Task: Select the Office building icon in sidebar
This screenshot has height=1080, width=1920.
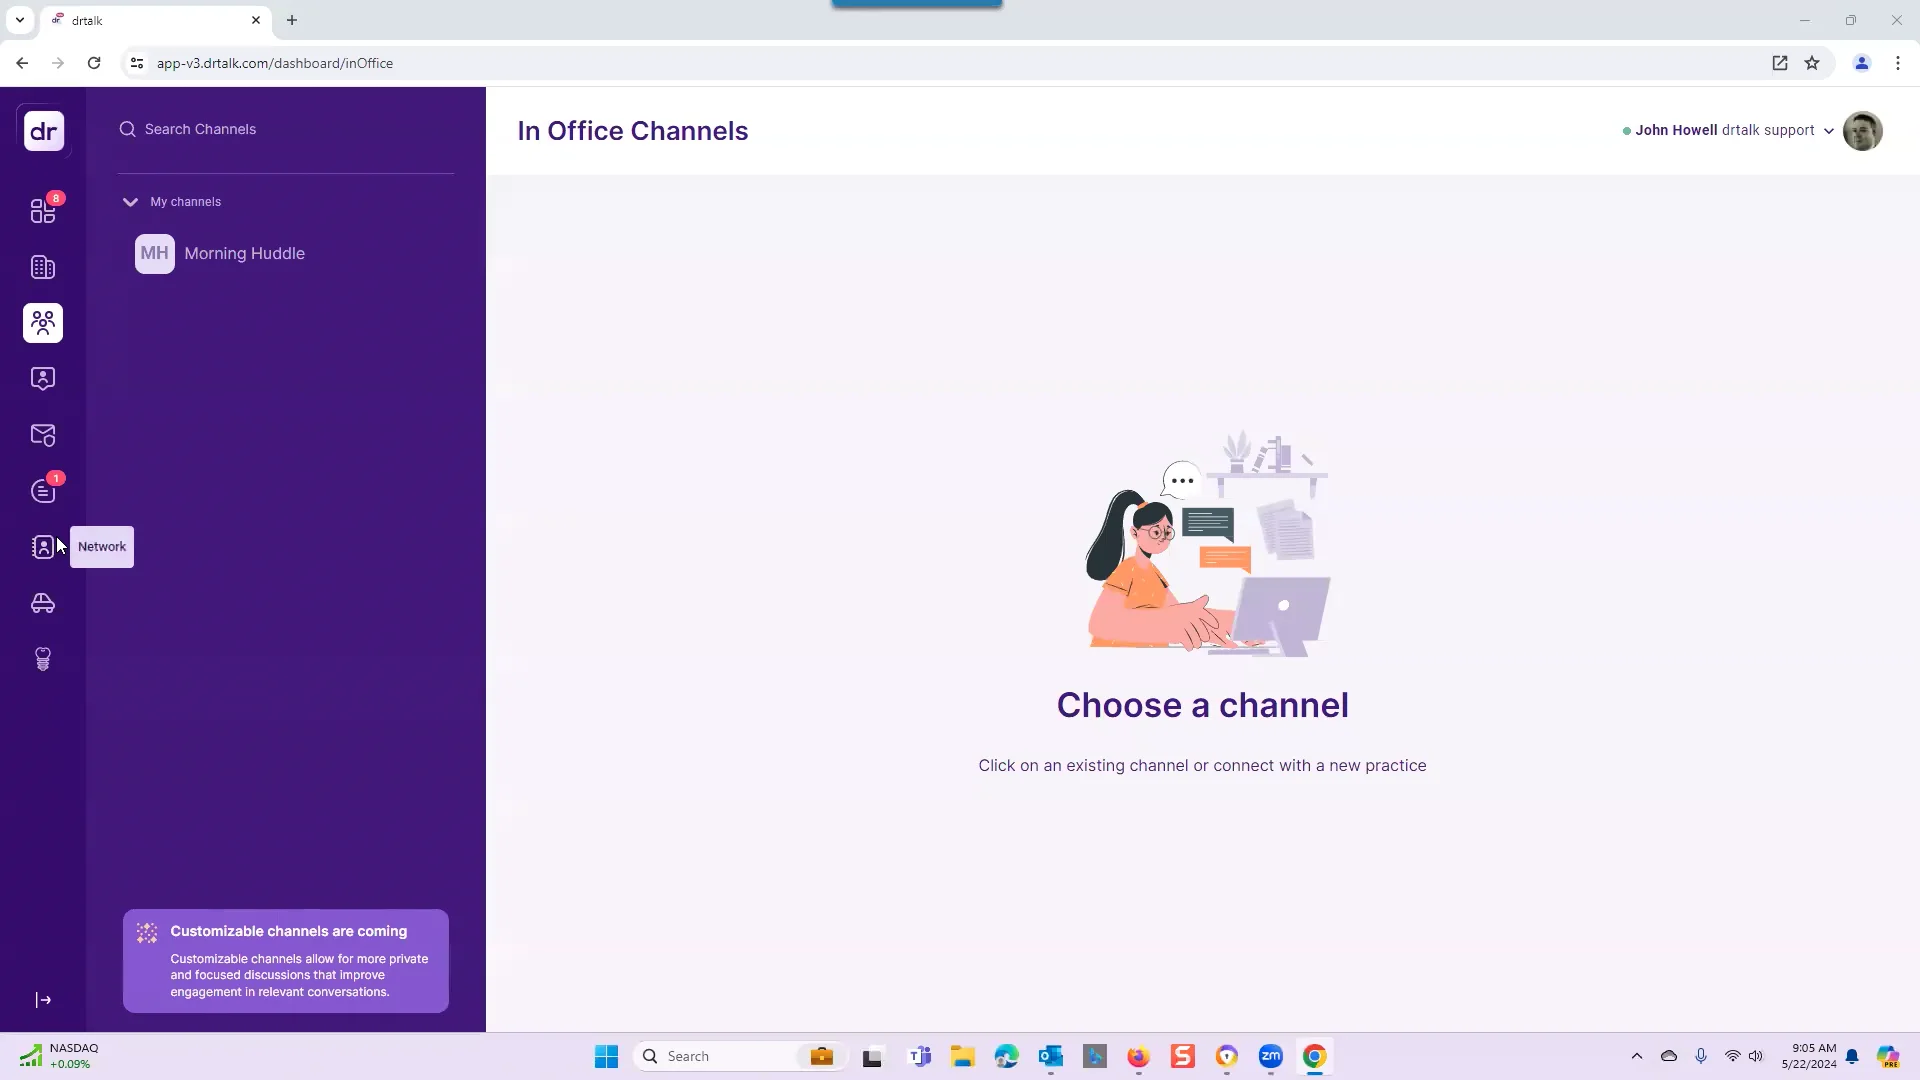Action: pos(43,267)
